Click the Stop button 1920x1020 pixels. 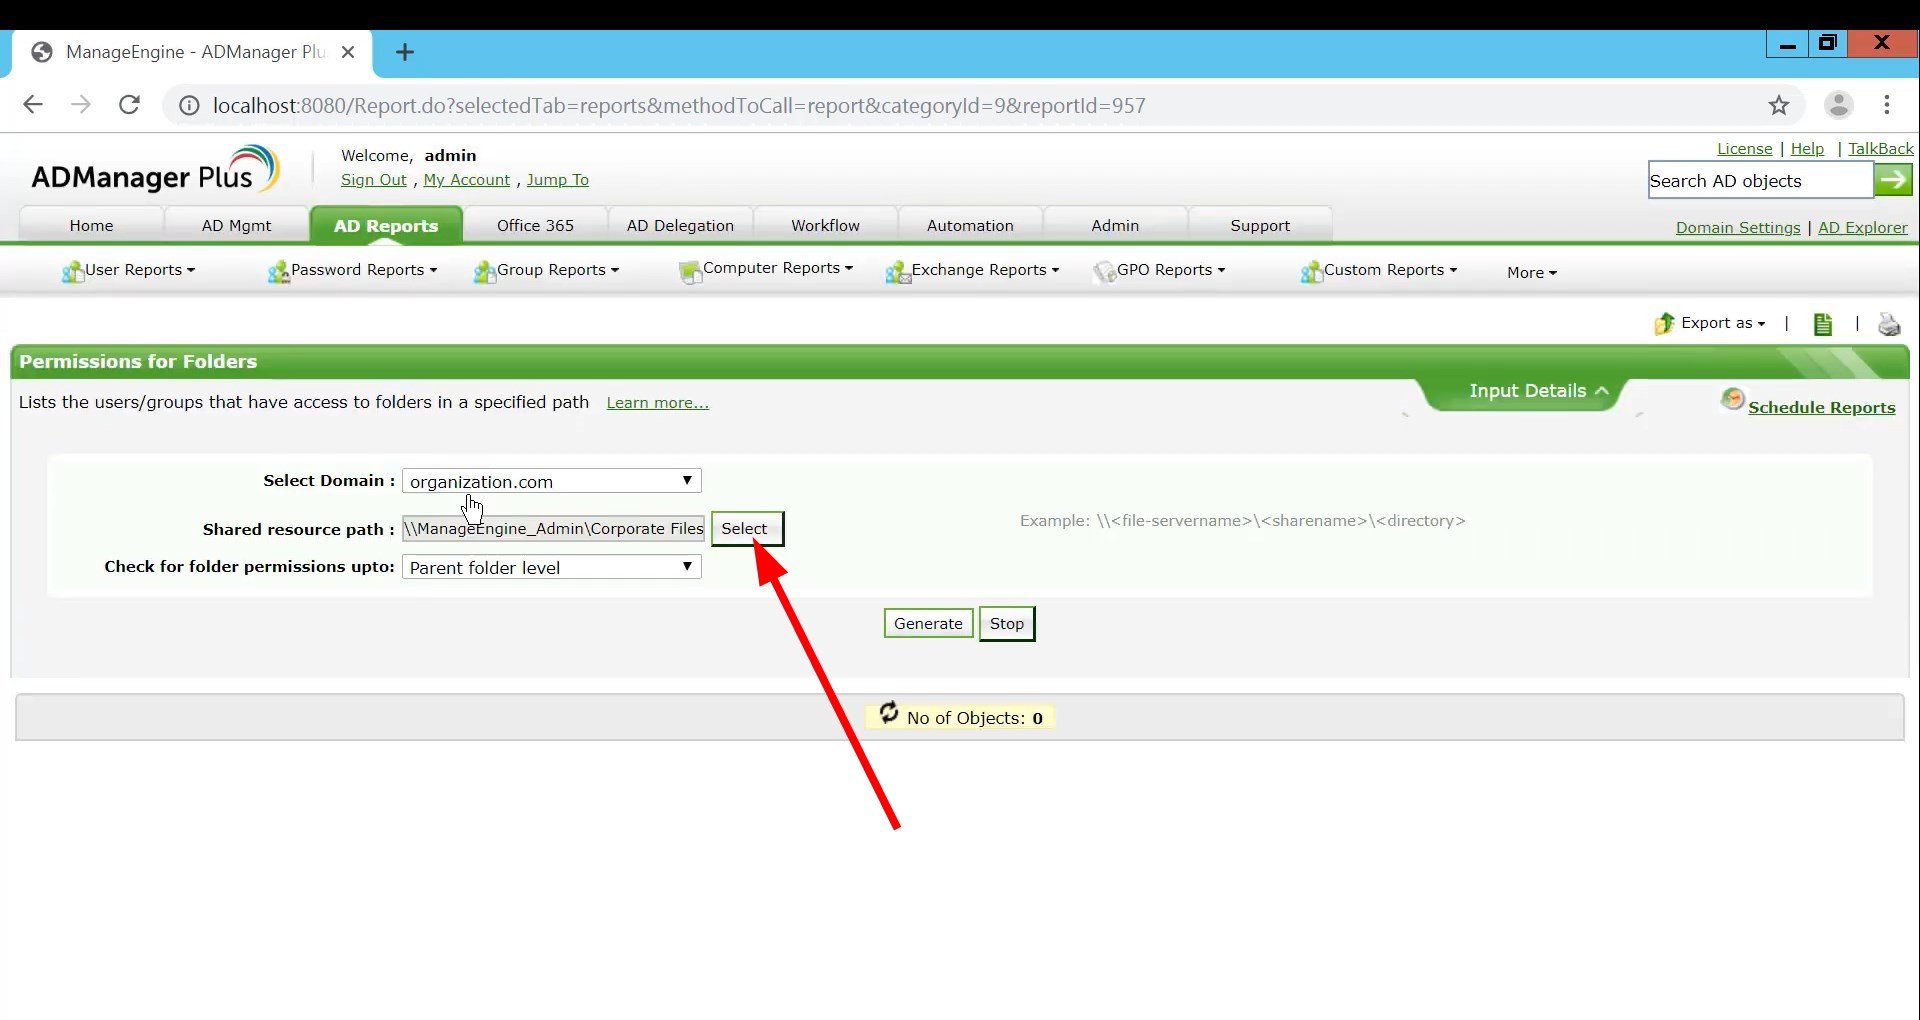pos(1007,623)
